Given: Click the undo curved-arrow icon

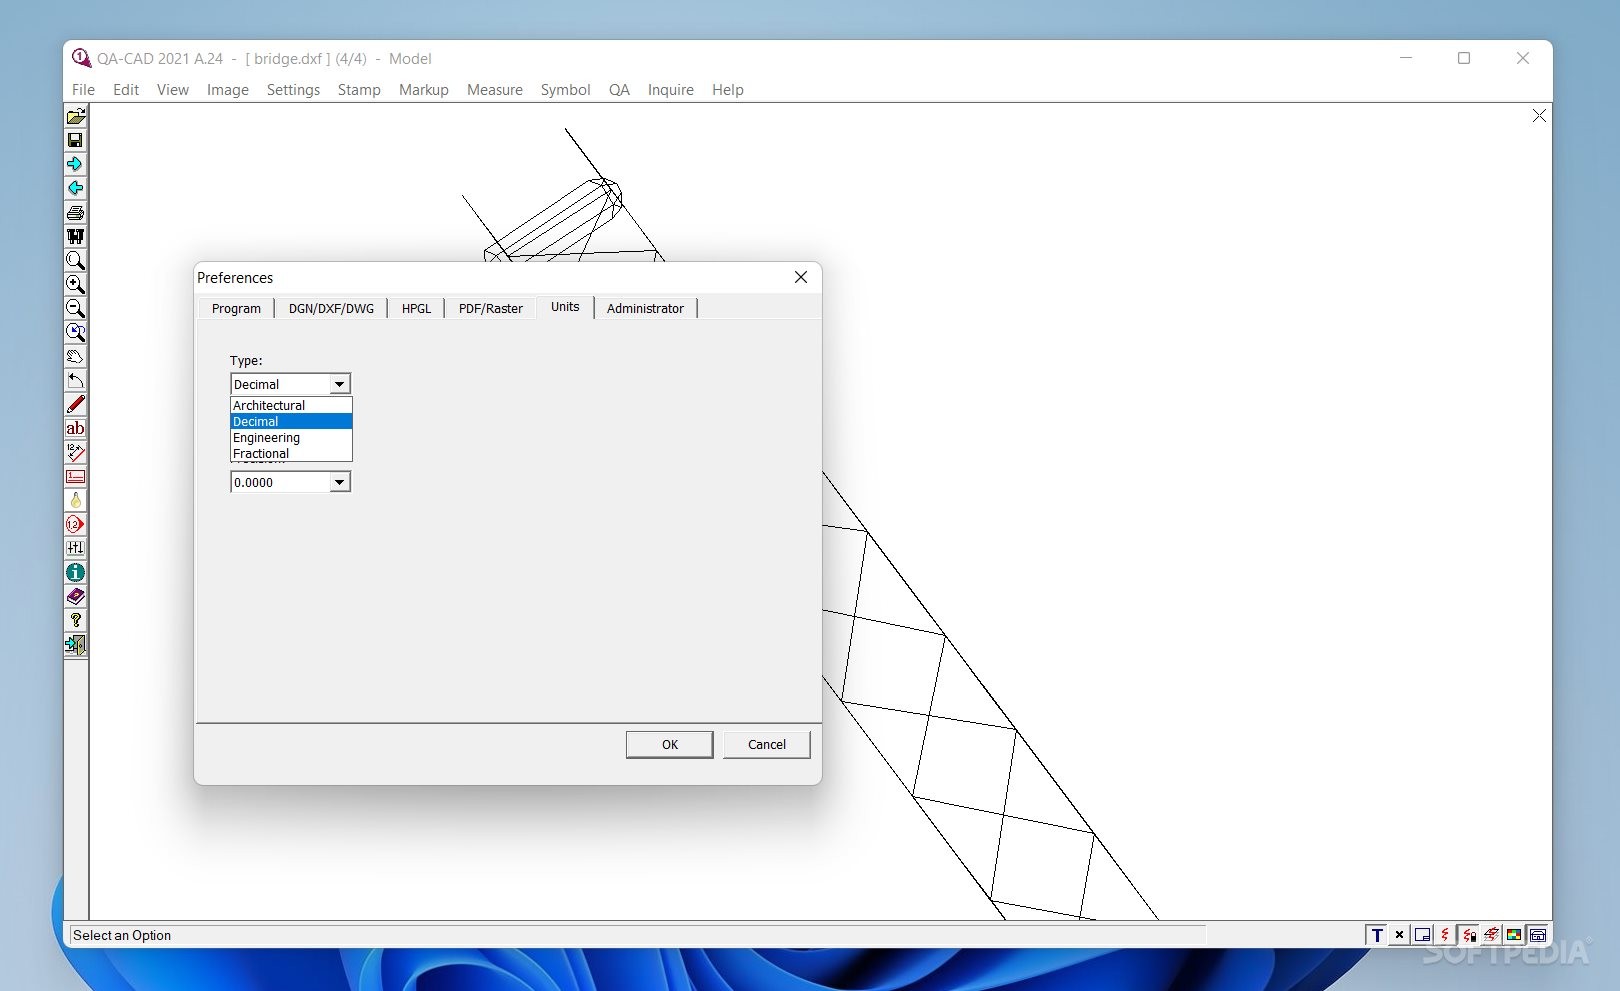Looking at the screenshot, I should click(x=75, y=380).
